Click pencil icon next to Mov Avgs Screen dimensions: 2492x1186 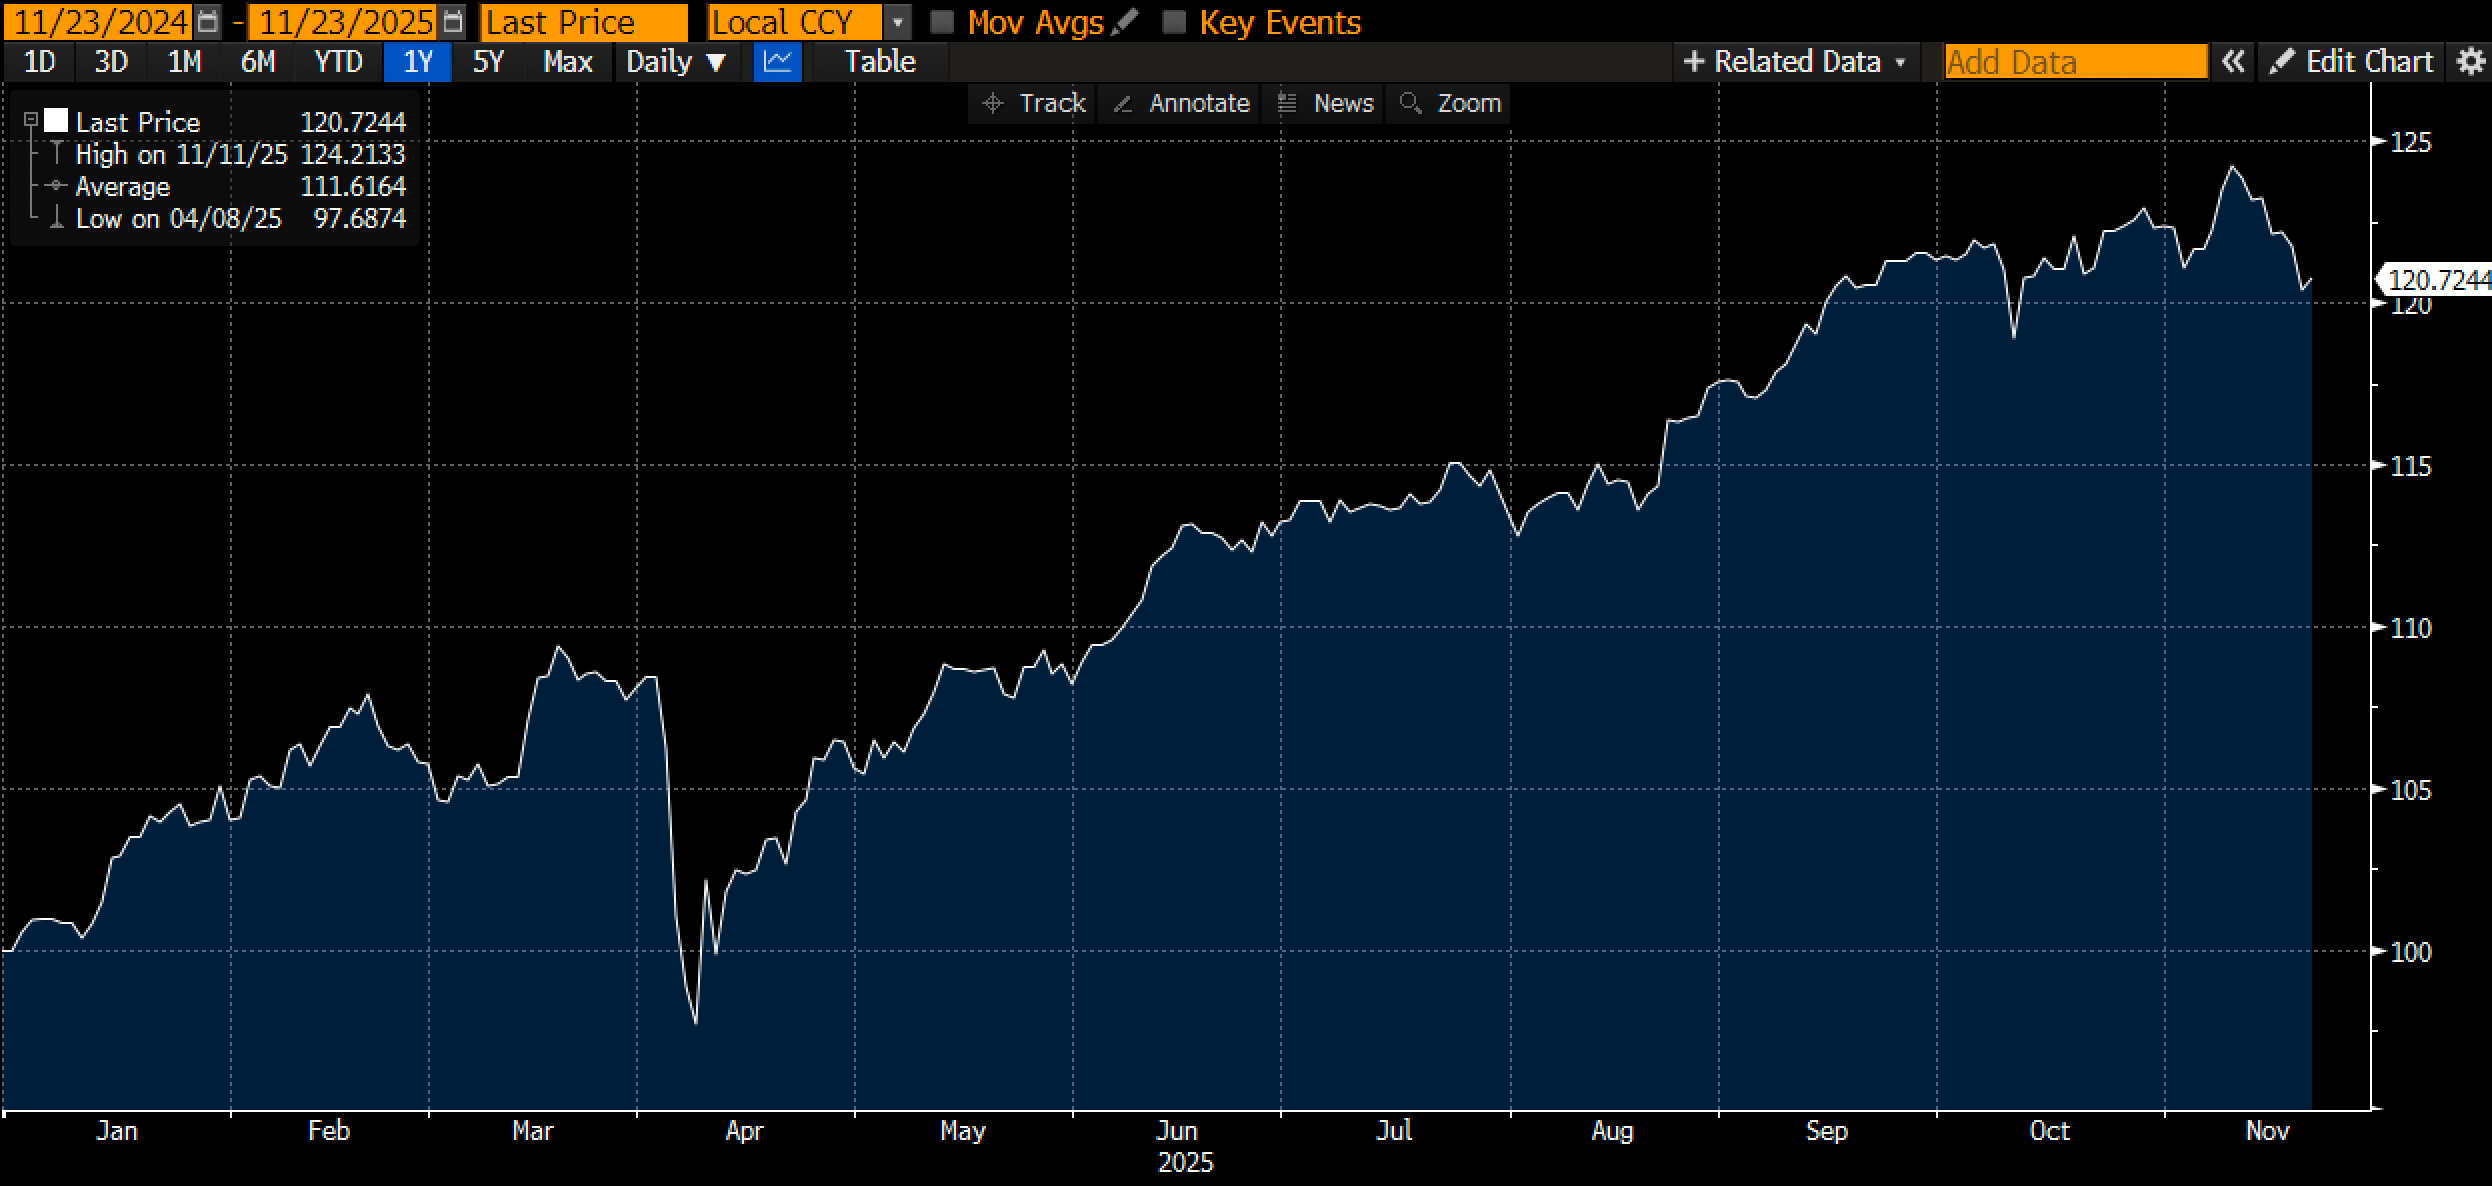coord(1126,21)
